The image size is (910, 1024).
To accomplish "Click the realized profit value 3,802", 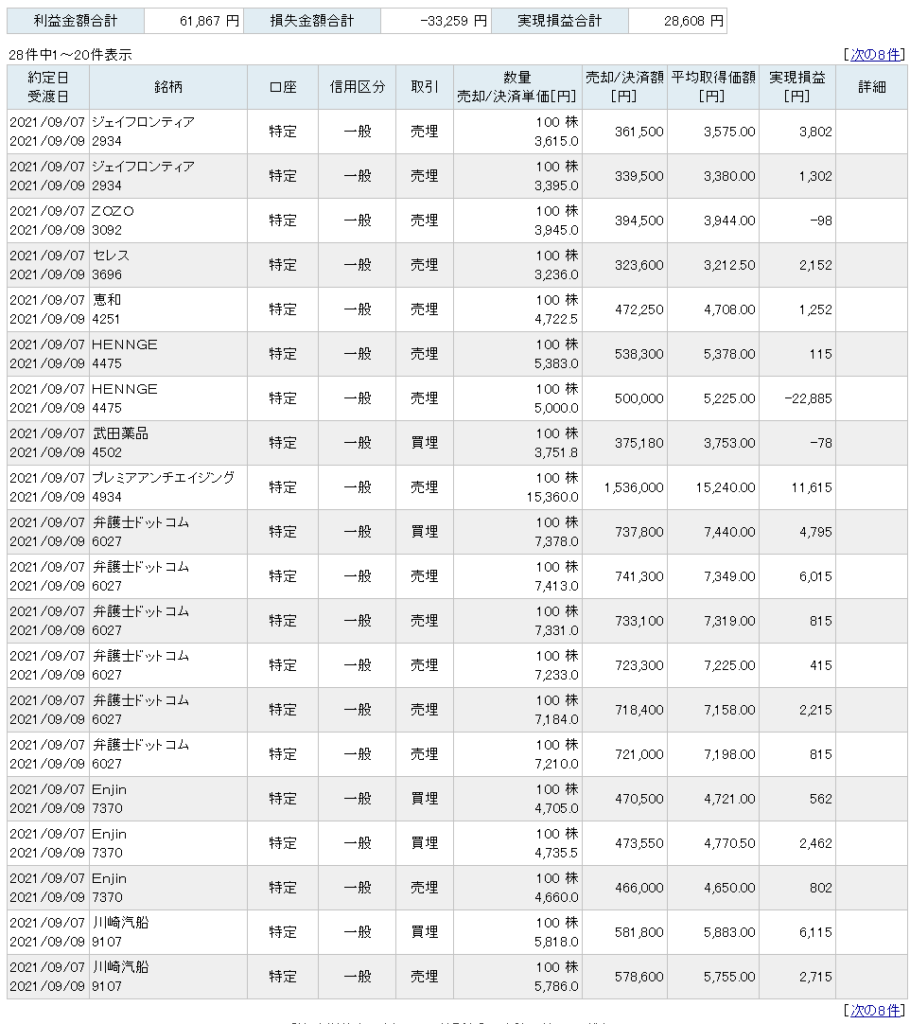I will [815, 132].
